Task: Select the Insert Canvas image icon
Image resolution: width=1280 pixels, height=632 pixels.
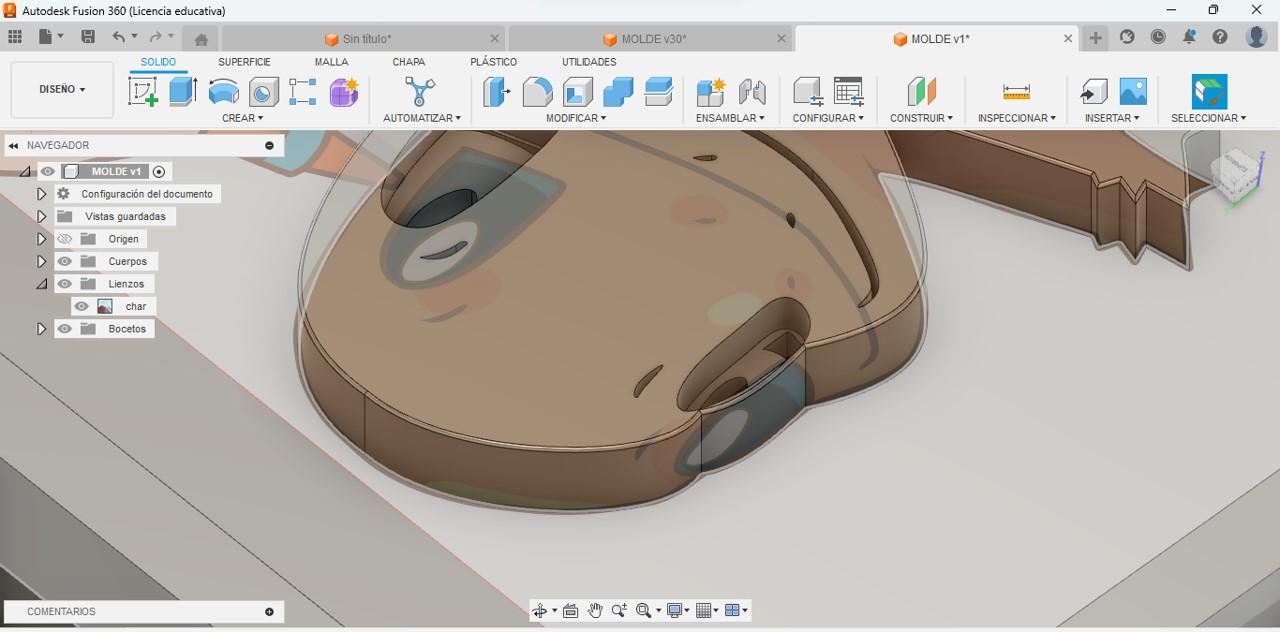Action: [1133, 92]
